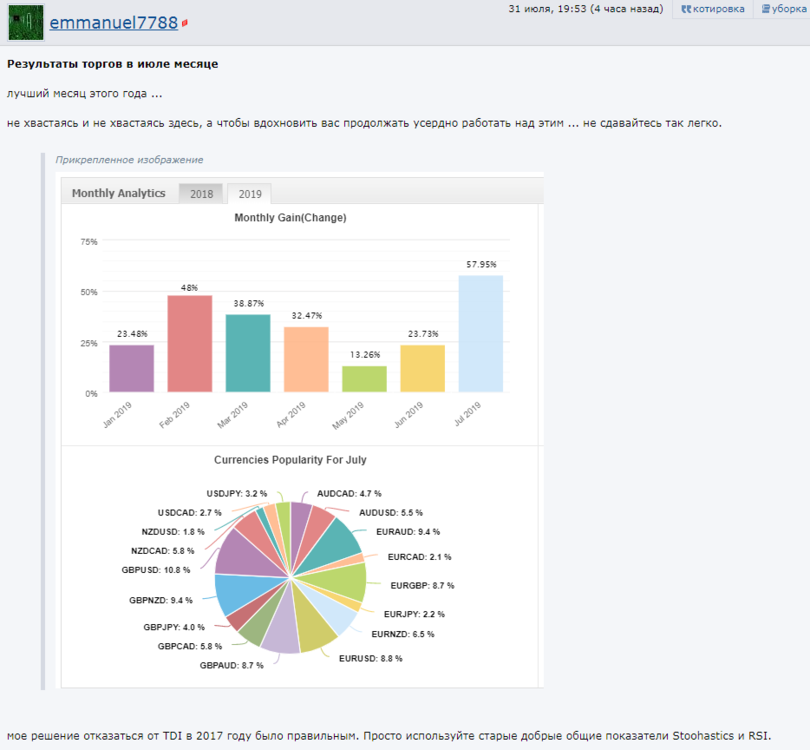Click the GBPCAD: 5.8 % pie label
This screenshot has width=810, height=750.
(x=190, y=647)
